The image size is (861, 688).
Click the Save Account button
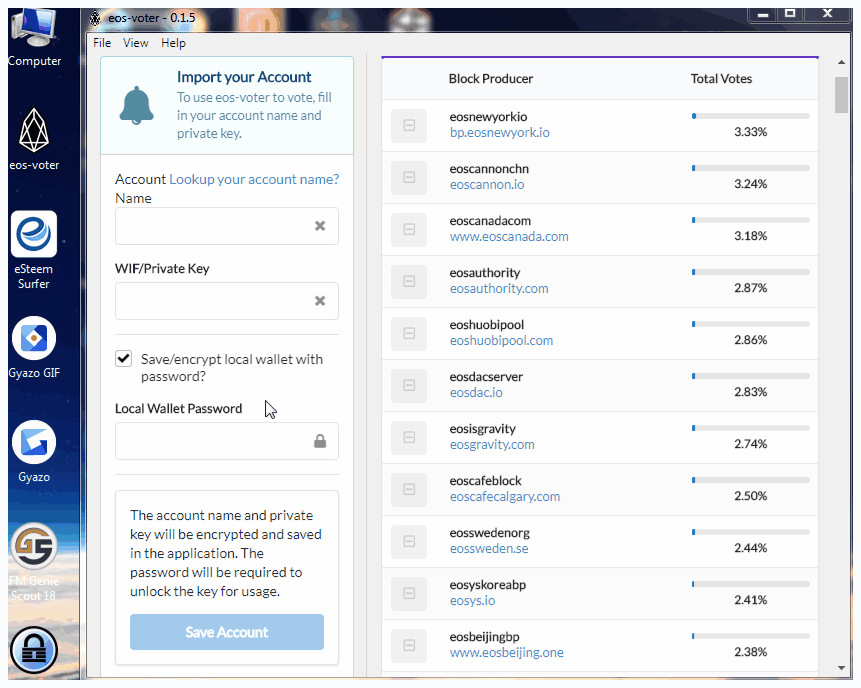point(227,632)
